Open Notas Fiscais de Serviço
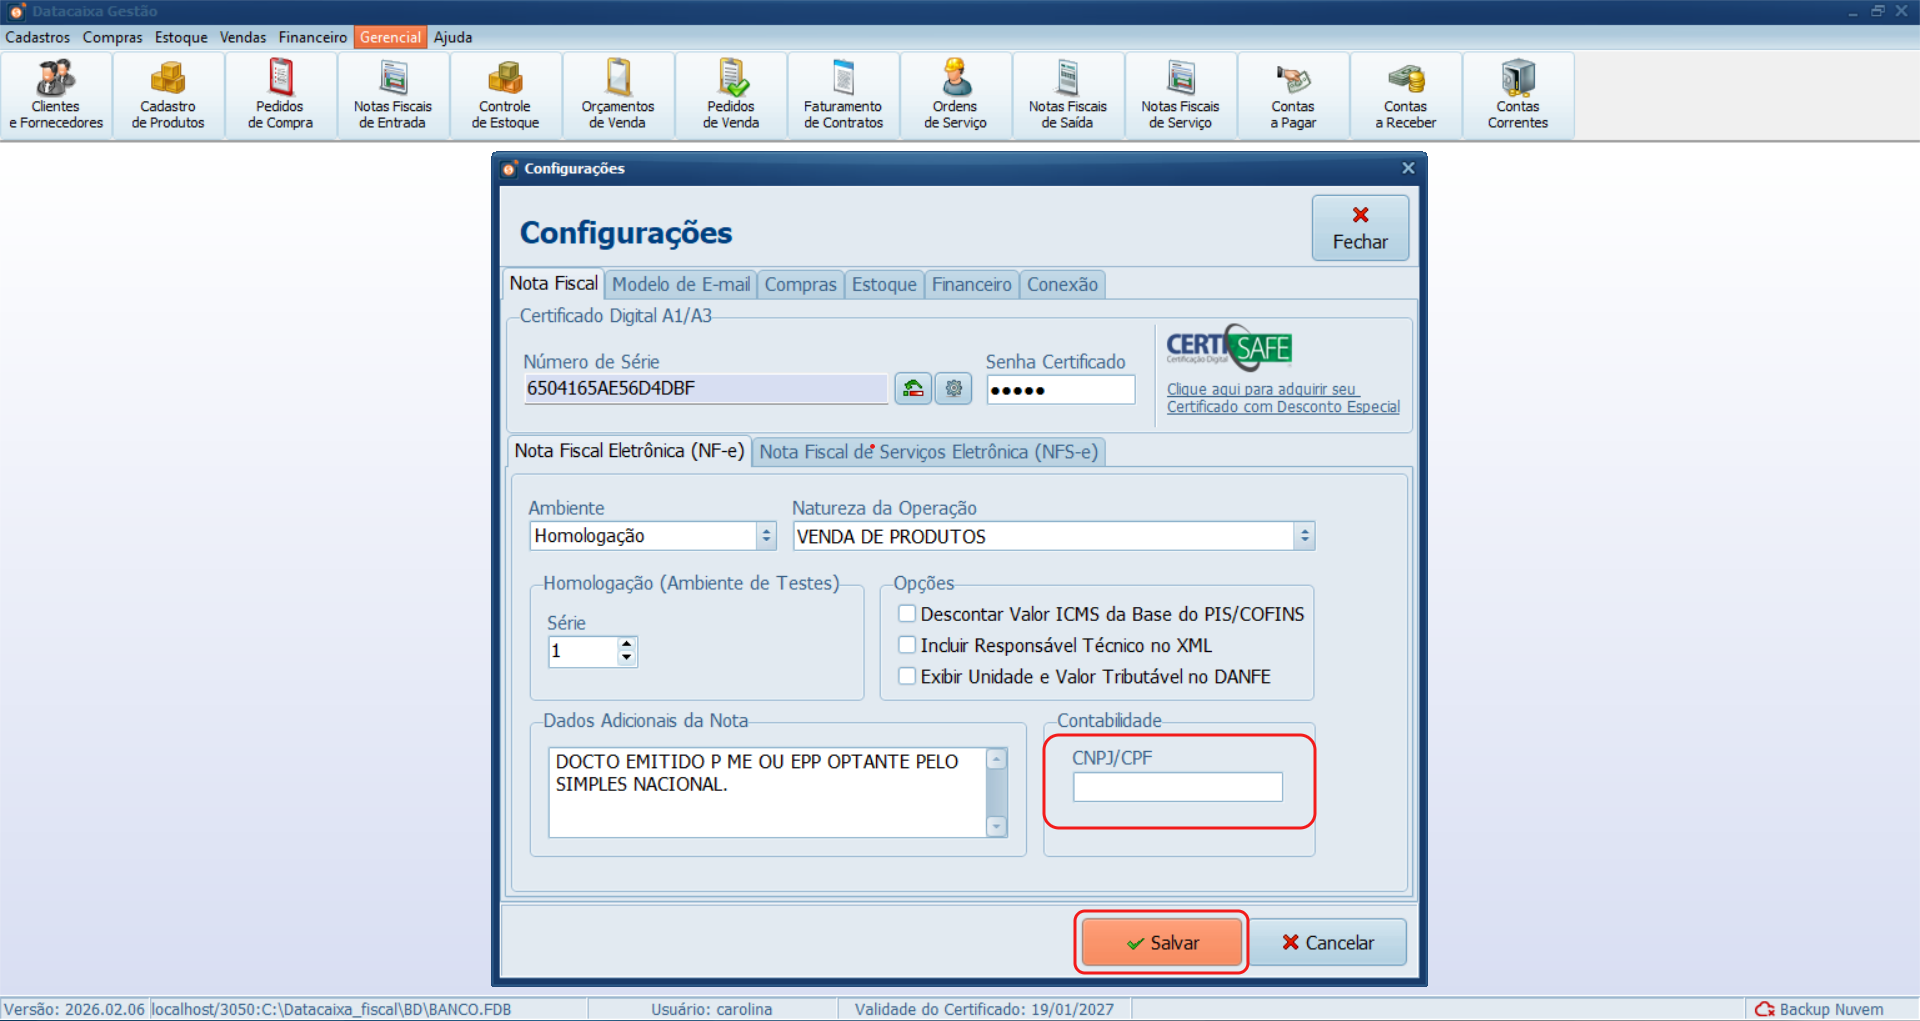1920x1021 pixels. click(x=1180, y=96)
